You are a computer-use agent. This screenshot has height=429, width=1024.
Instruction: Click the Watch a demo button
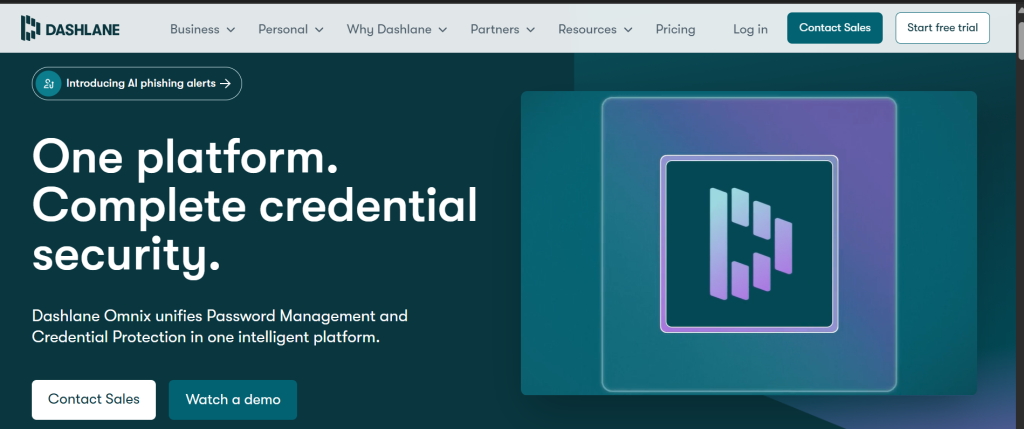(233, 400)
